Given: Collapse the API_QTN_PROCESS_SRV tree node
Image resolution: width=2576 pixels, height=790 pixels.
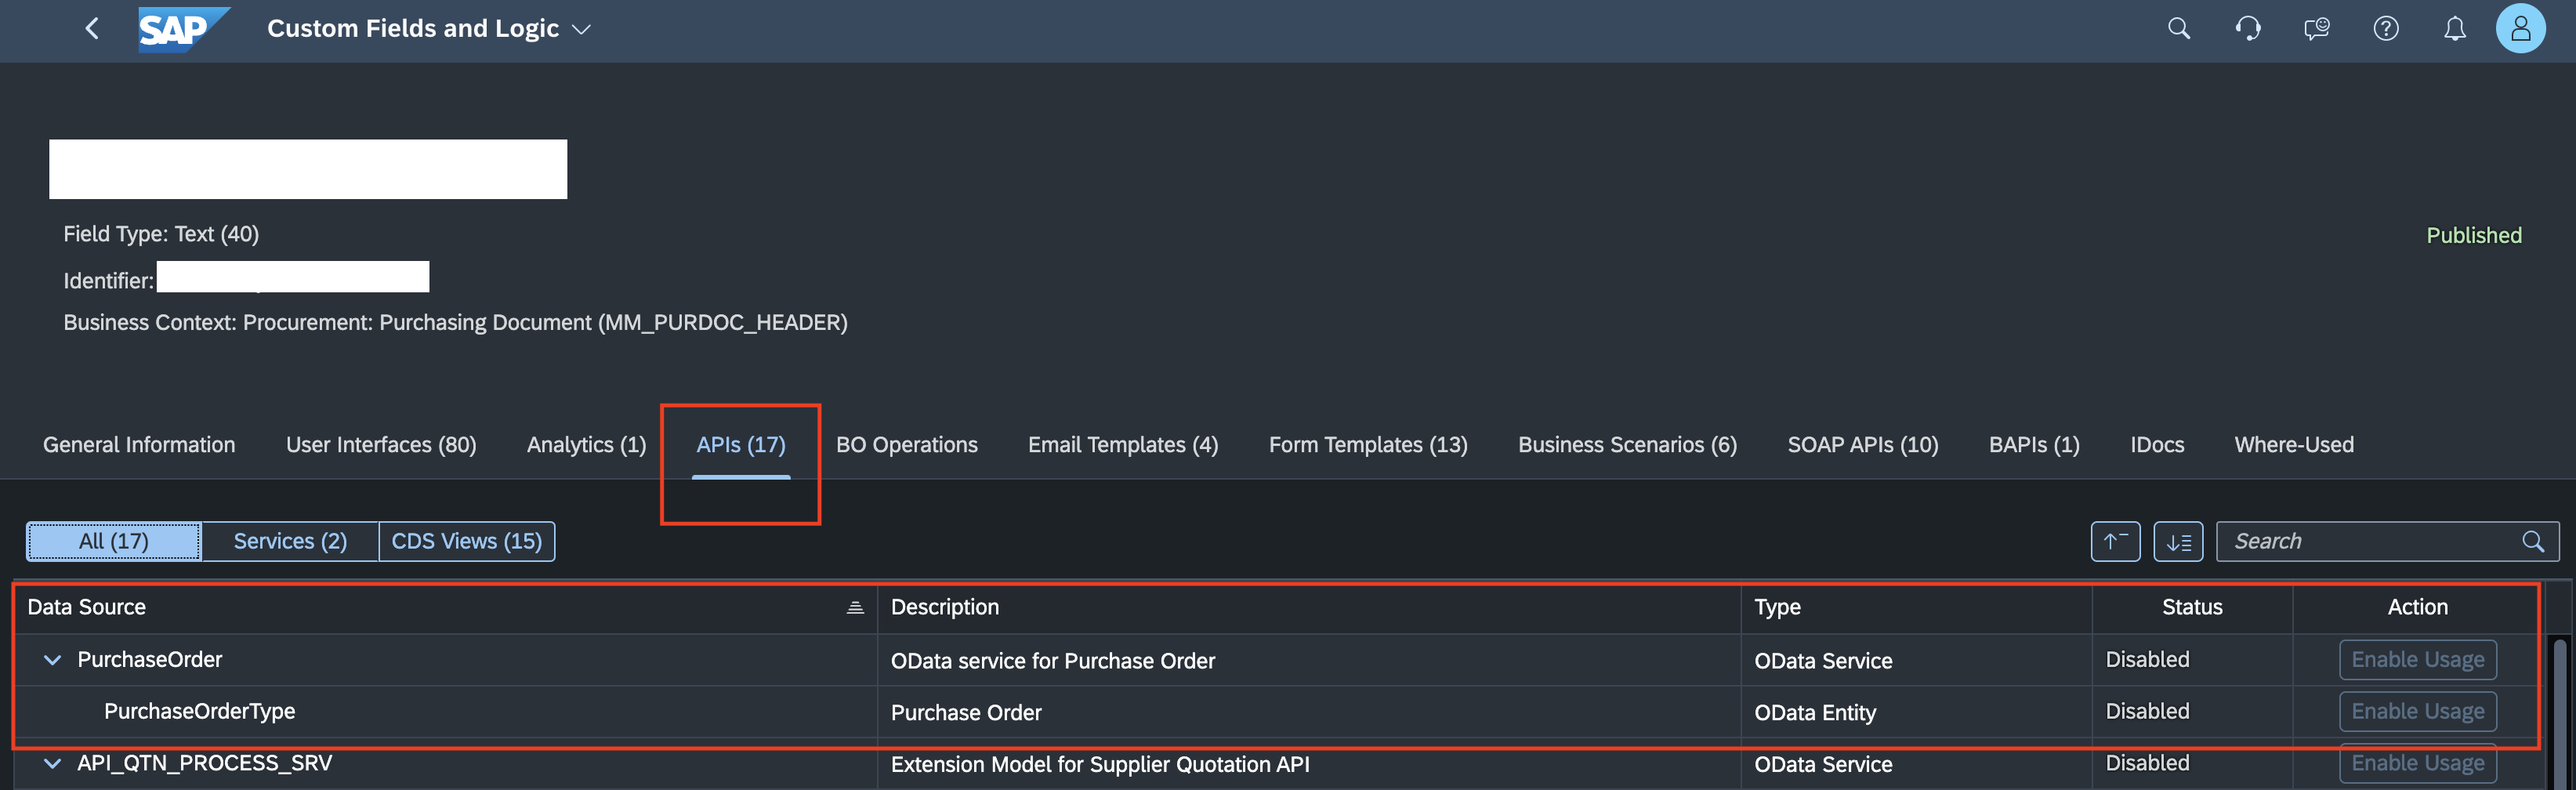Looking at the screenshot, I should point(53,763).
